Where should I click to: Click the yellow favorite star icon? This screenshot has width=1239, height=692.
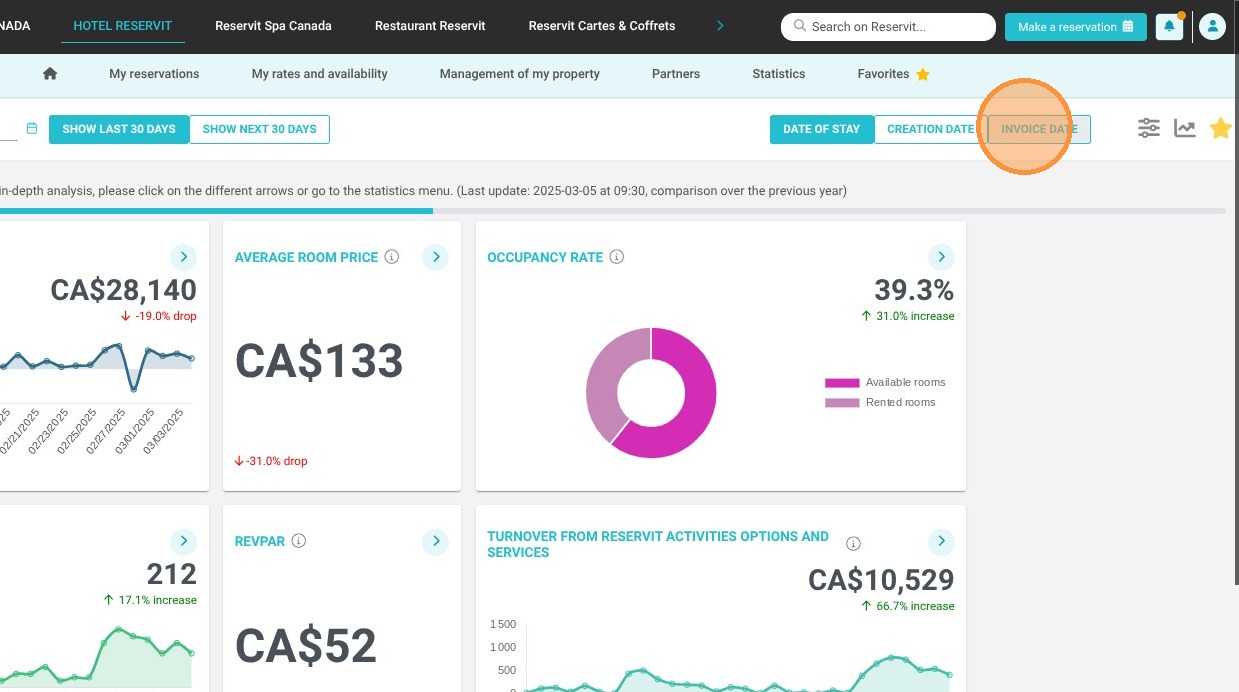point(1220,128)
